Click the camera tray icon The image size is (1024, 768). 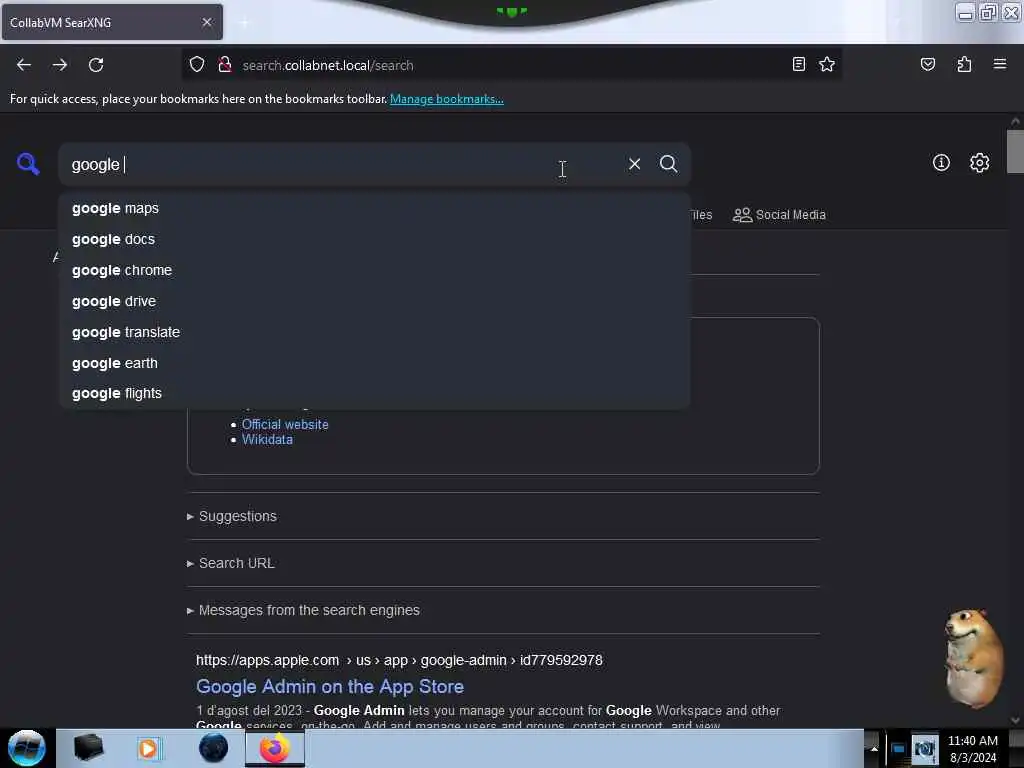(x=924, y=749)
